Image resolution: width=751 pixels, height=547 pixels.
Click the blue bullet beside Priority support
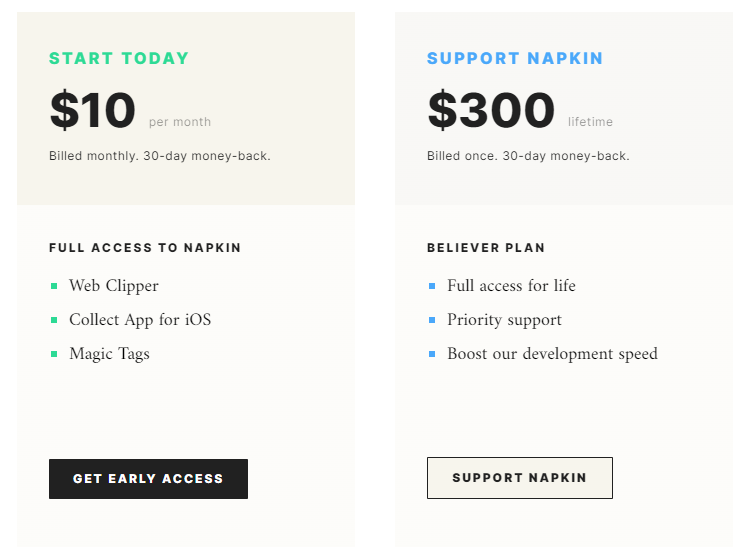tap(432, 320)
